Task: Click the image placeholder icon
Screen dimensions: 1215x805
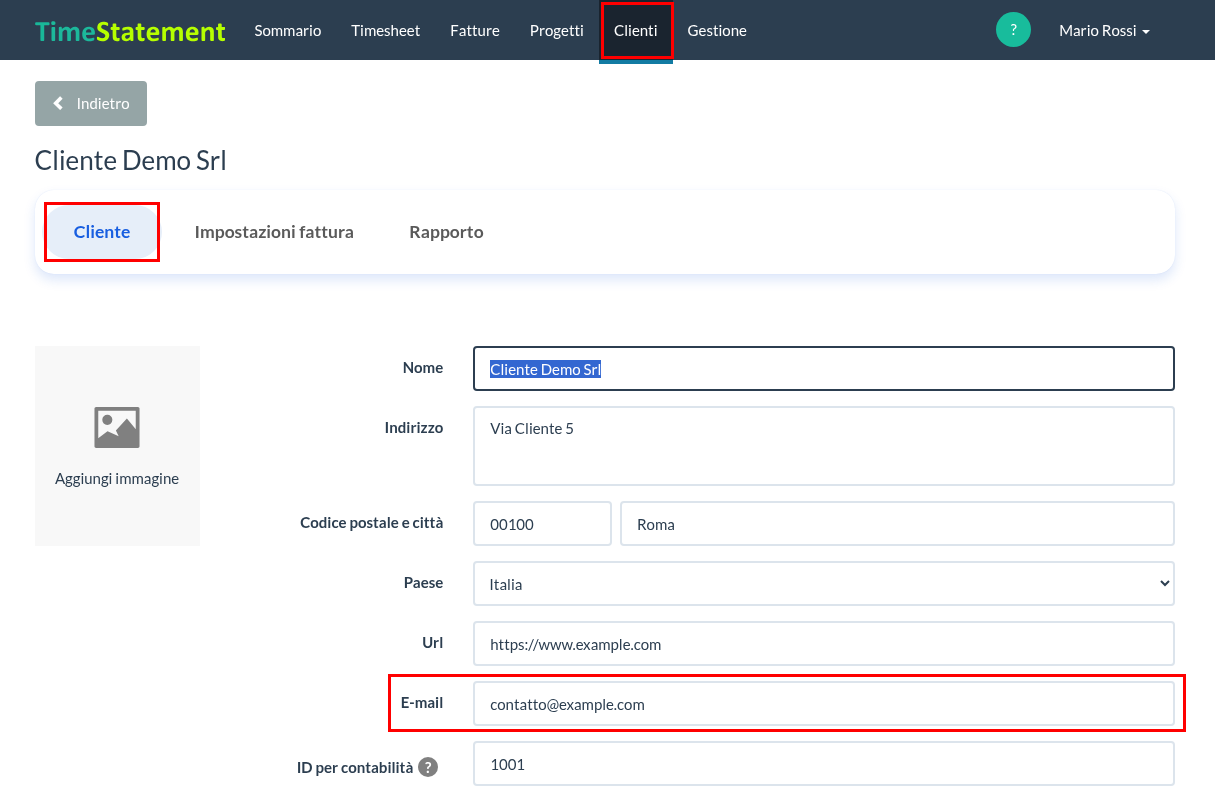Action: coord(117,427)
